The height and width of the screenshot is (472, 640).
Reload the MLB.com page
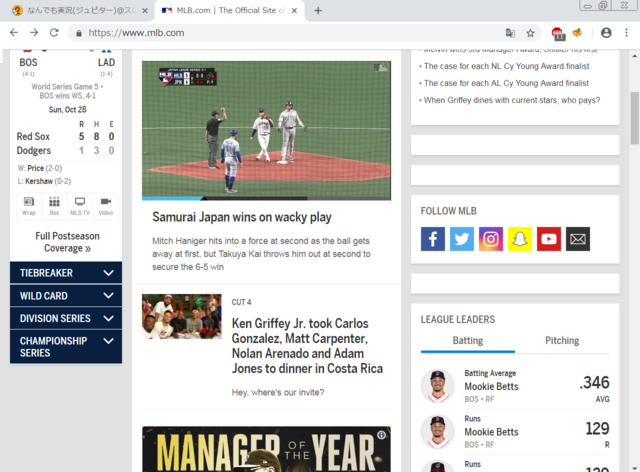click(x=54, y=33)
